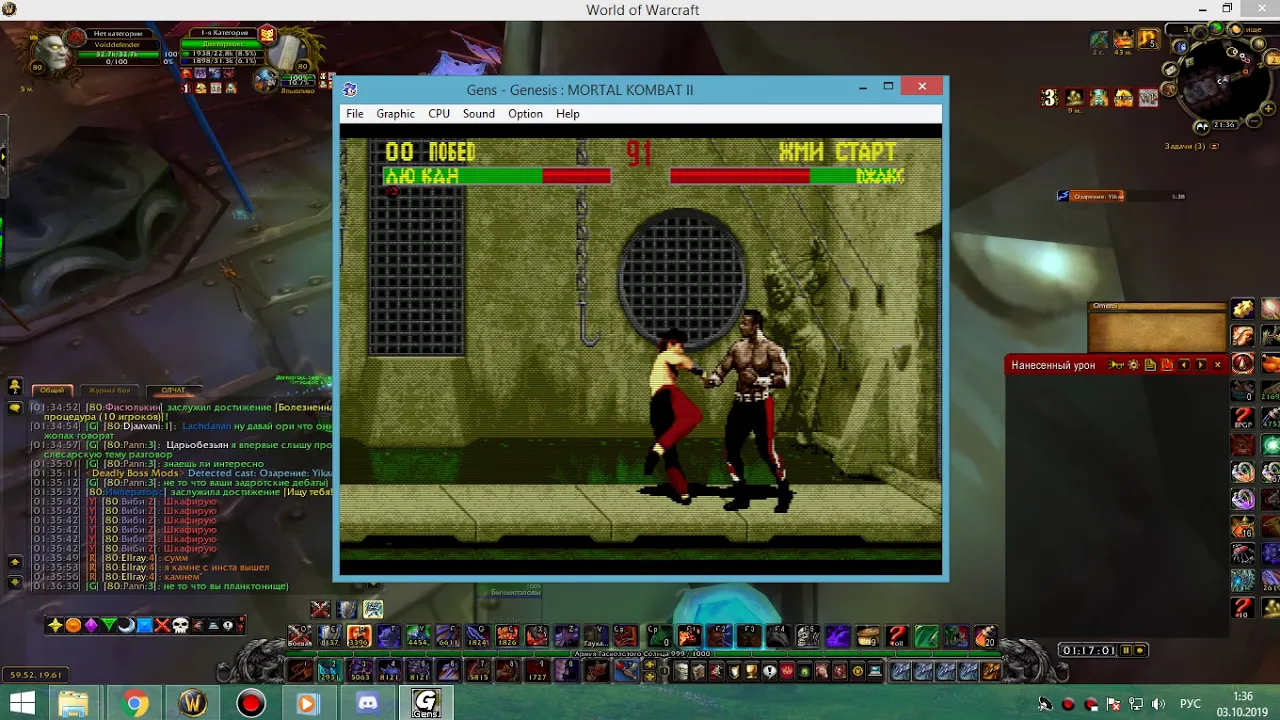Open the Sound menu in Gens
The width and height of the screenshot is (1280, 720).
click(478, 114)
